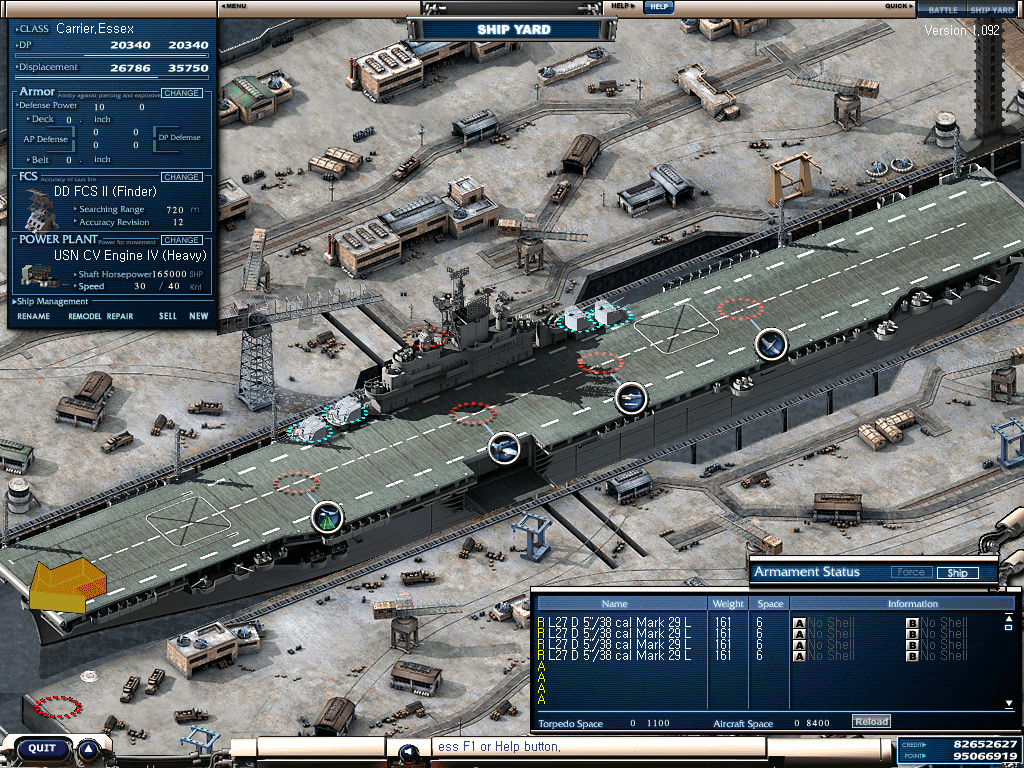The image size is (1024, 768).
Task: Expand the QUICK menu in top bar
Action: (x=897, y=6)
